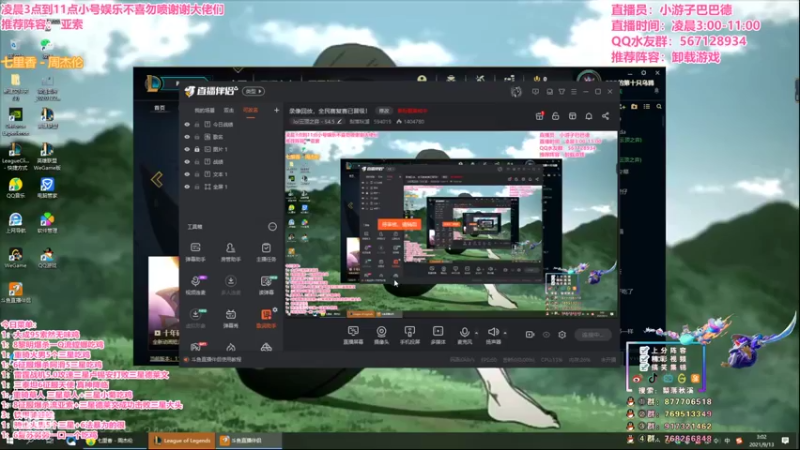Screen dimensions: 800x450
Task: Open the orange highlighted assistant tool
Action: coord(266,318)
